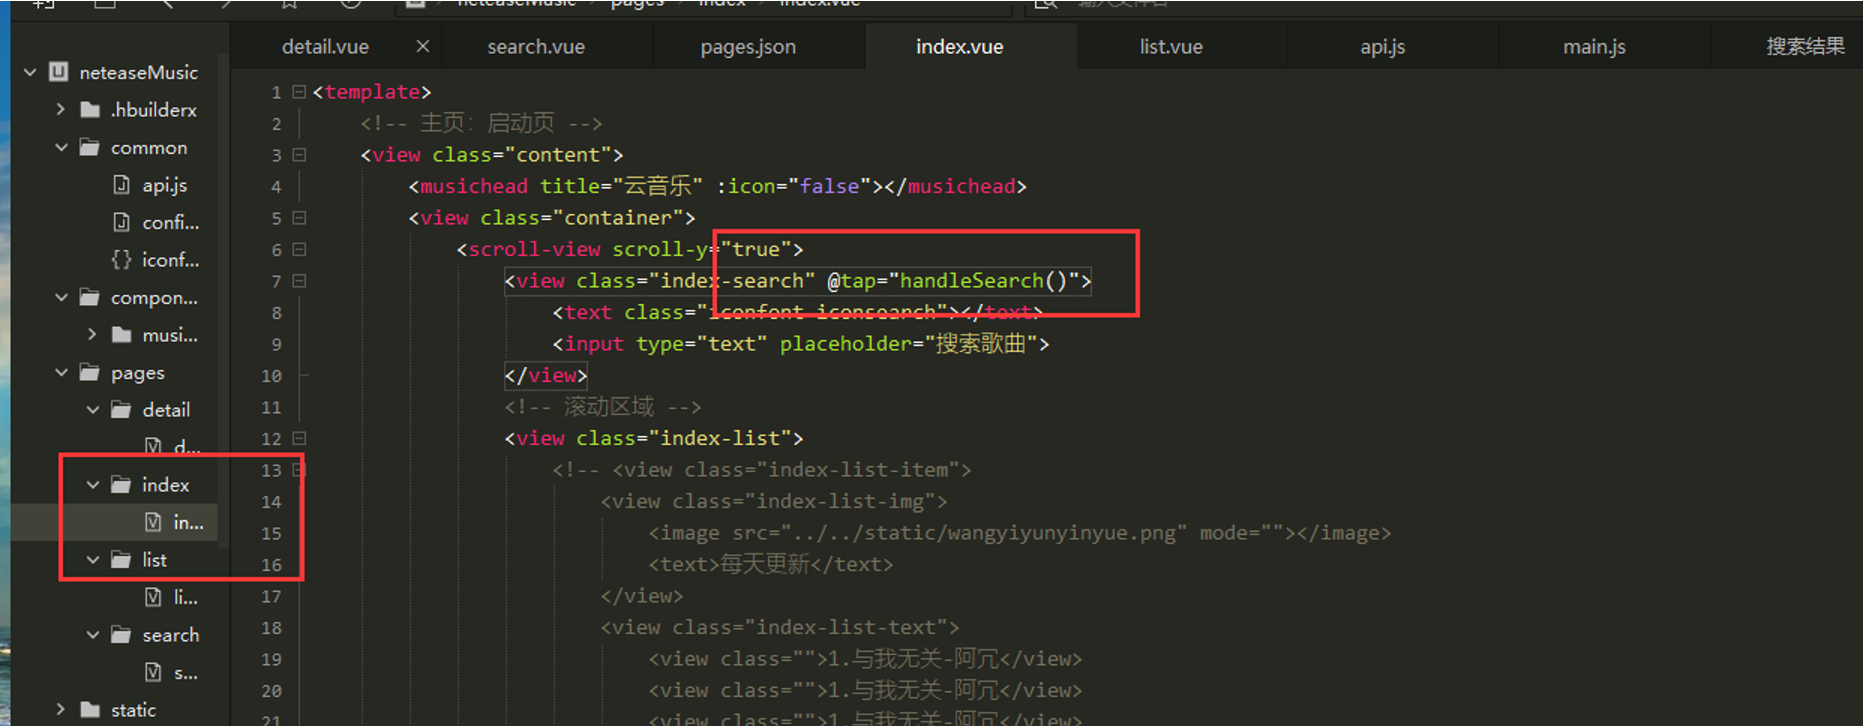
Task: Click the handleSearch() text on line 7
Action: coord(985,281)
